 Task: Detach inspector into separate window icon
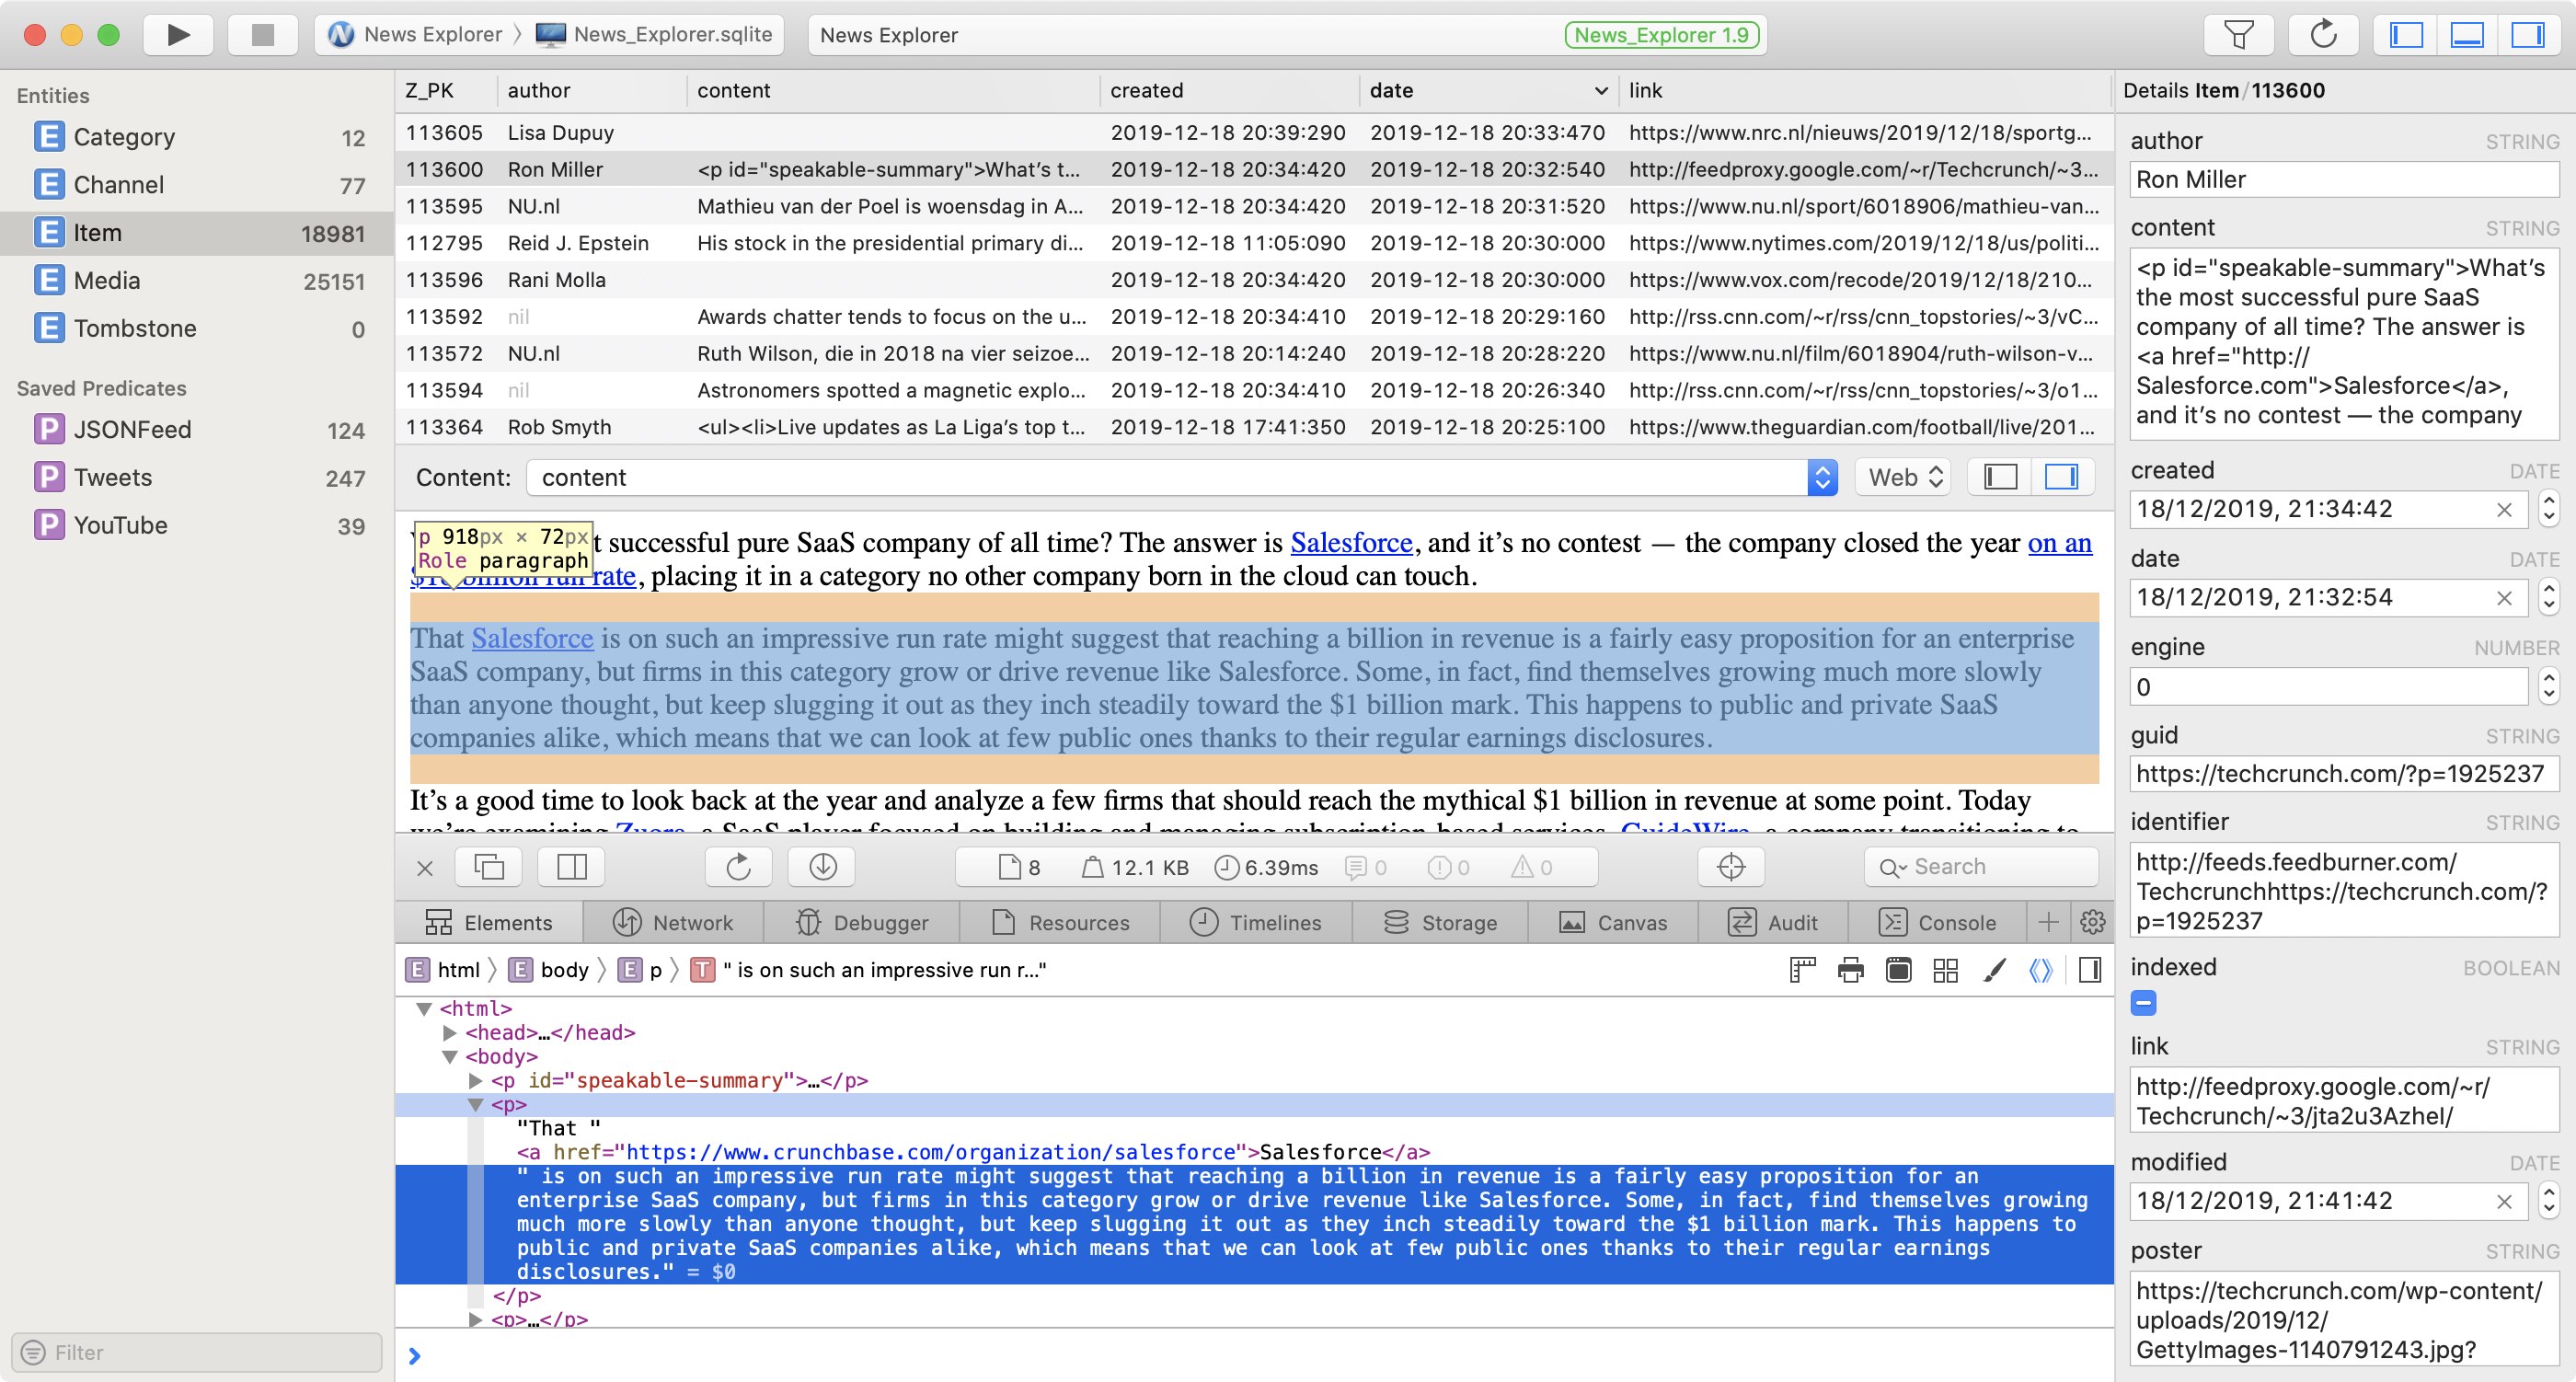pyautogui.click(x=489, y=866)
